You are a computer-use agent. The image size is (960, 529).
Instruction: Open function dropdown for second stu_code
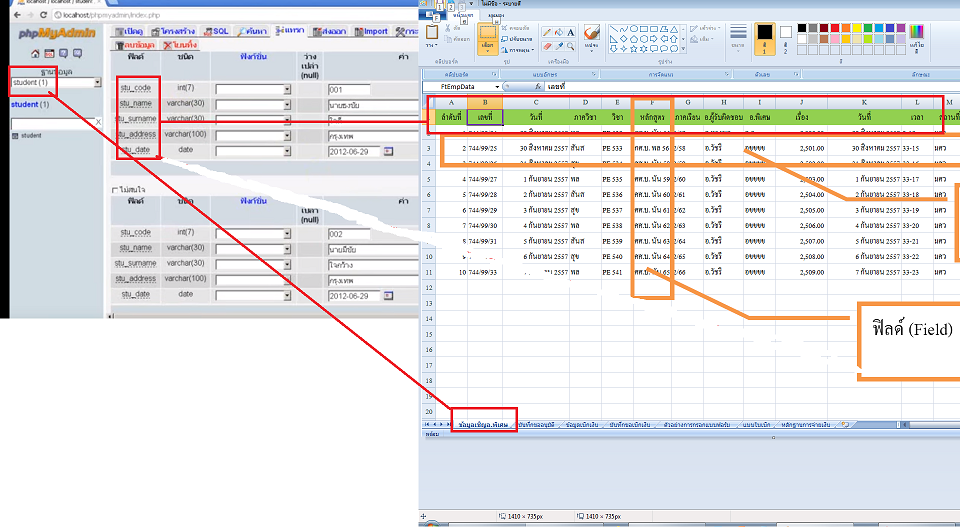[287, 234]
